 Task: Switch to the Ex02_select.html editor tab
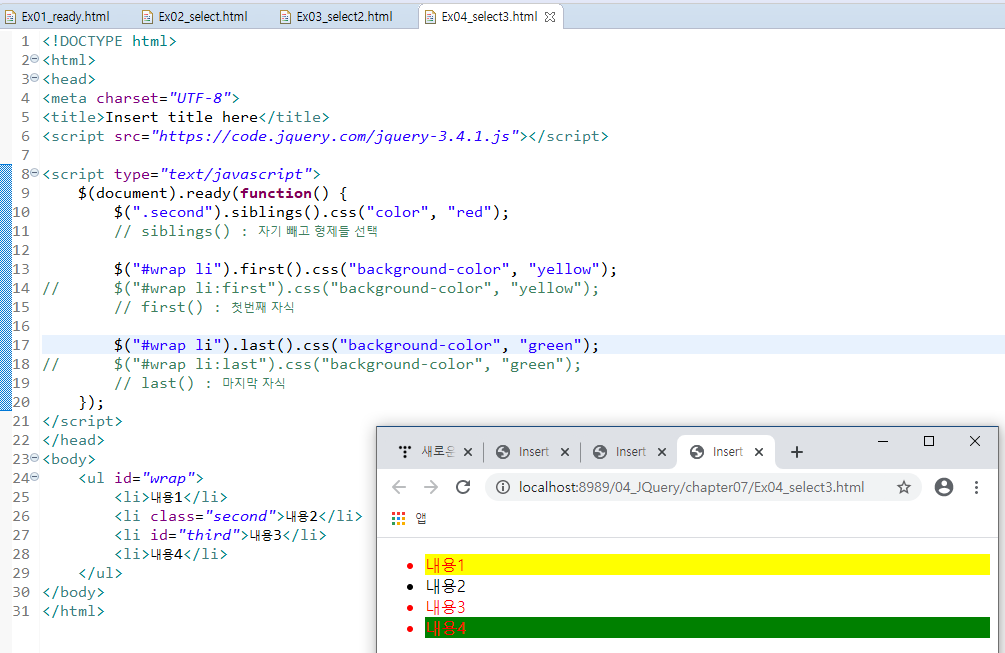[195, 17]
